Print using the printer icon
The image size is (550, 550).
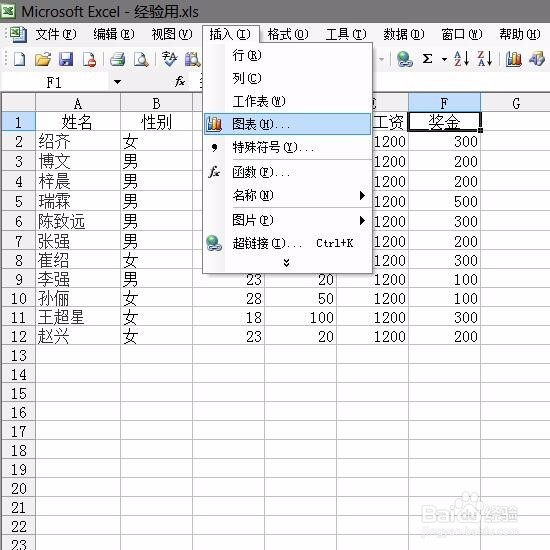click(118, 59)
